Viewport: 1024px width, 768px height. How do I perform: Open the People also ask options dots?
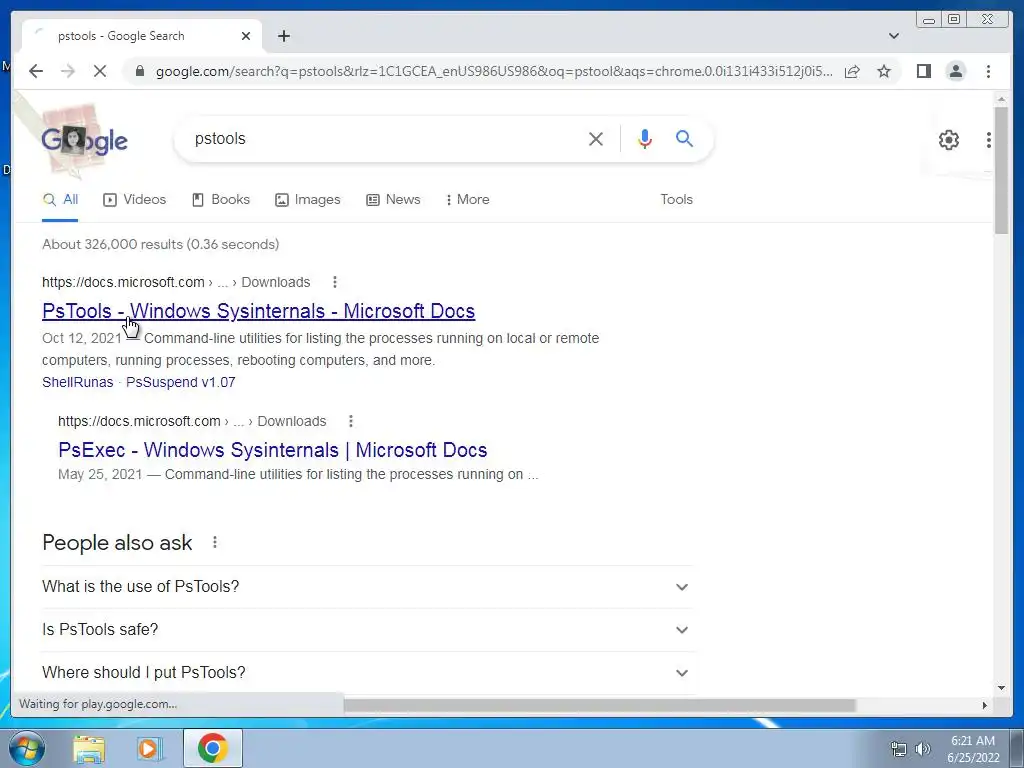215,542
